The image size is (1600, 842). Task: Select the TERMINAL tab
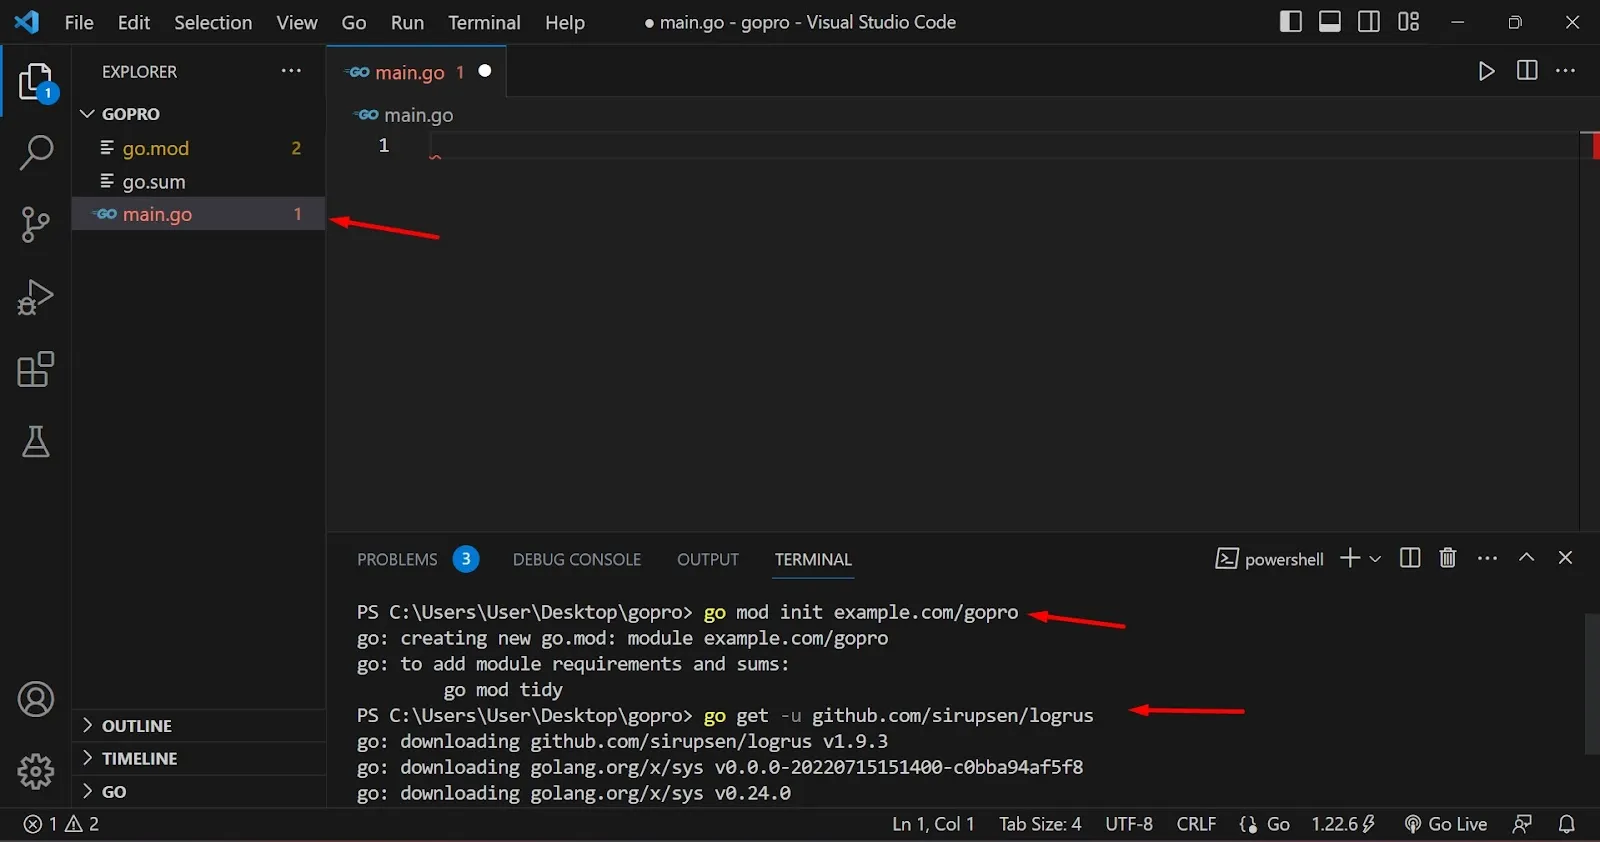(813, 559)
